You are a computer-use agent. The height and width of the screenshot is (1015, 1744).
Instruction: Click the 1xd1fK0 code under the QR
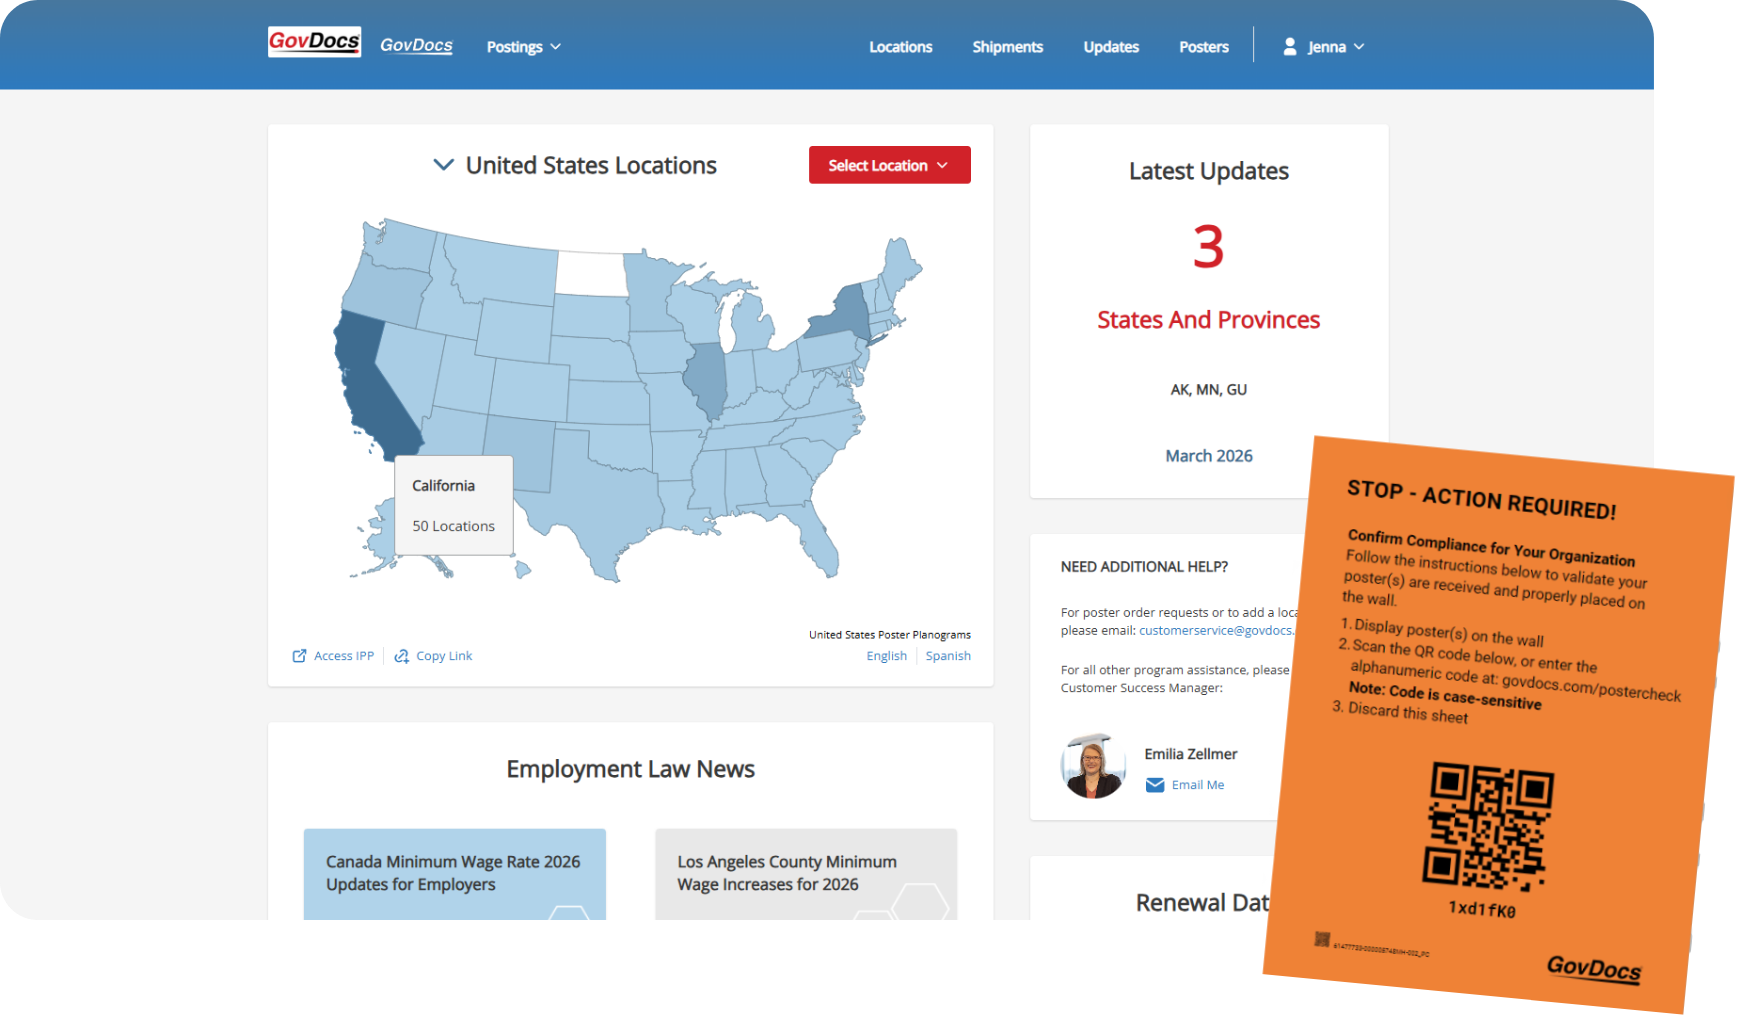click(x=1482, y=910)
